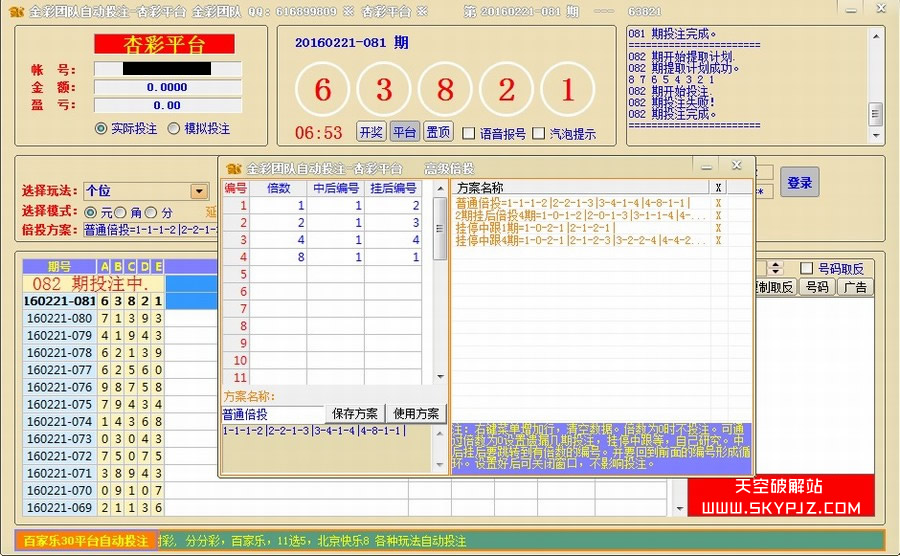Screen dimensions: 900x556
Task: Minimize the 高级倍投 dialog
Action: 707,167
